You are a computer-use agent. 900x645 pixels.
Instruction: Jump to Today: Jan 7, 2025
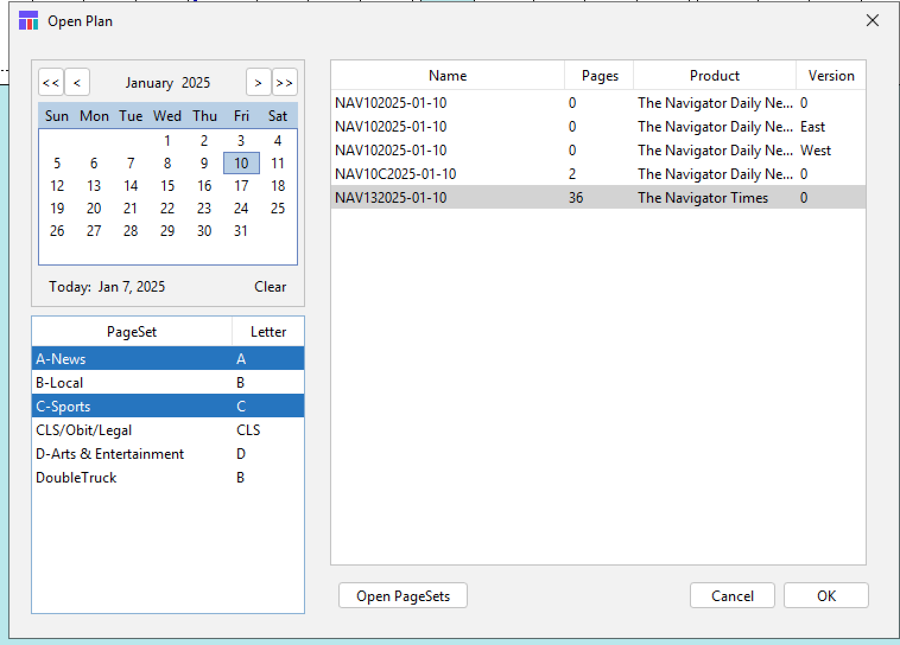pos(107,287)
